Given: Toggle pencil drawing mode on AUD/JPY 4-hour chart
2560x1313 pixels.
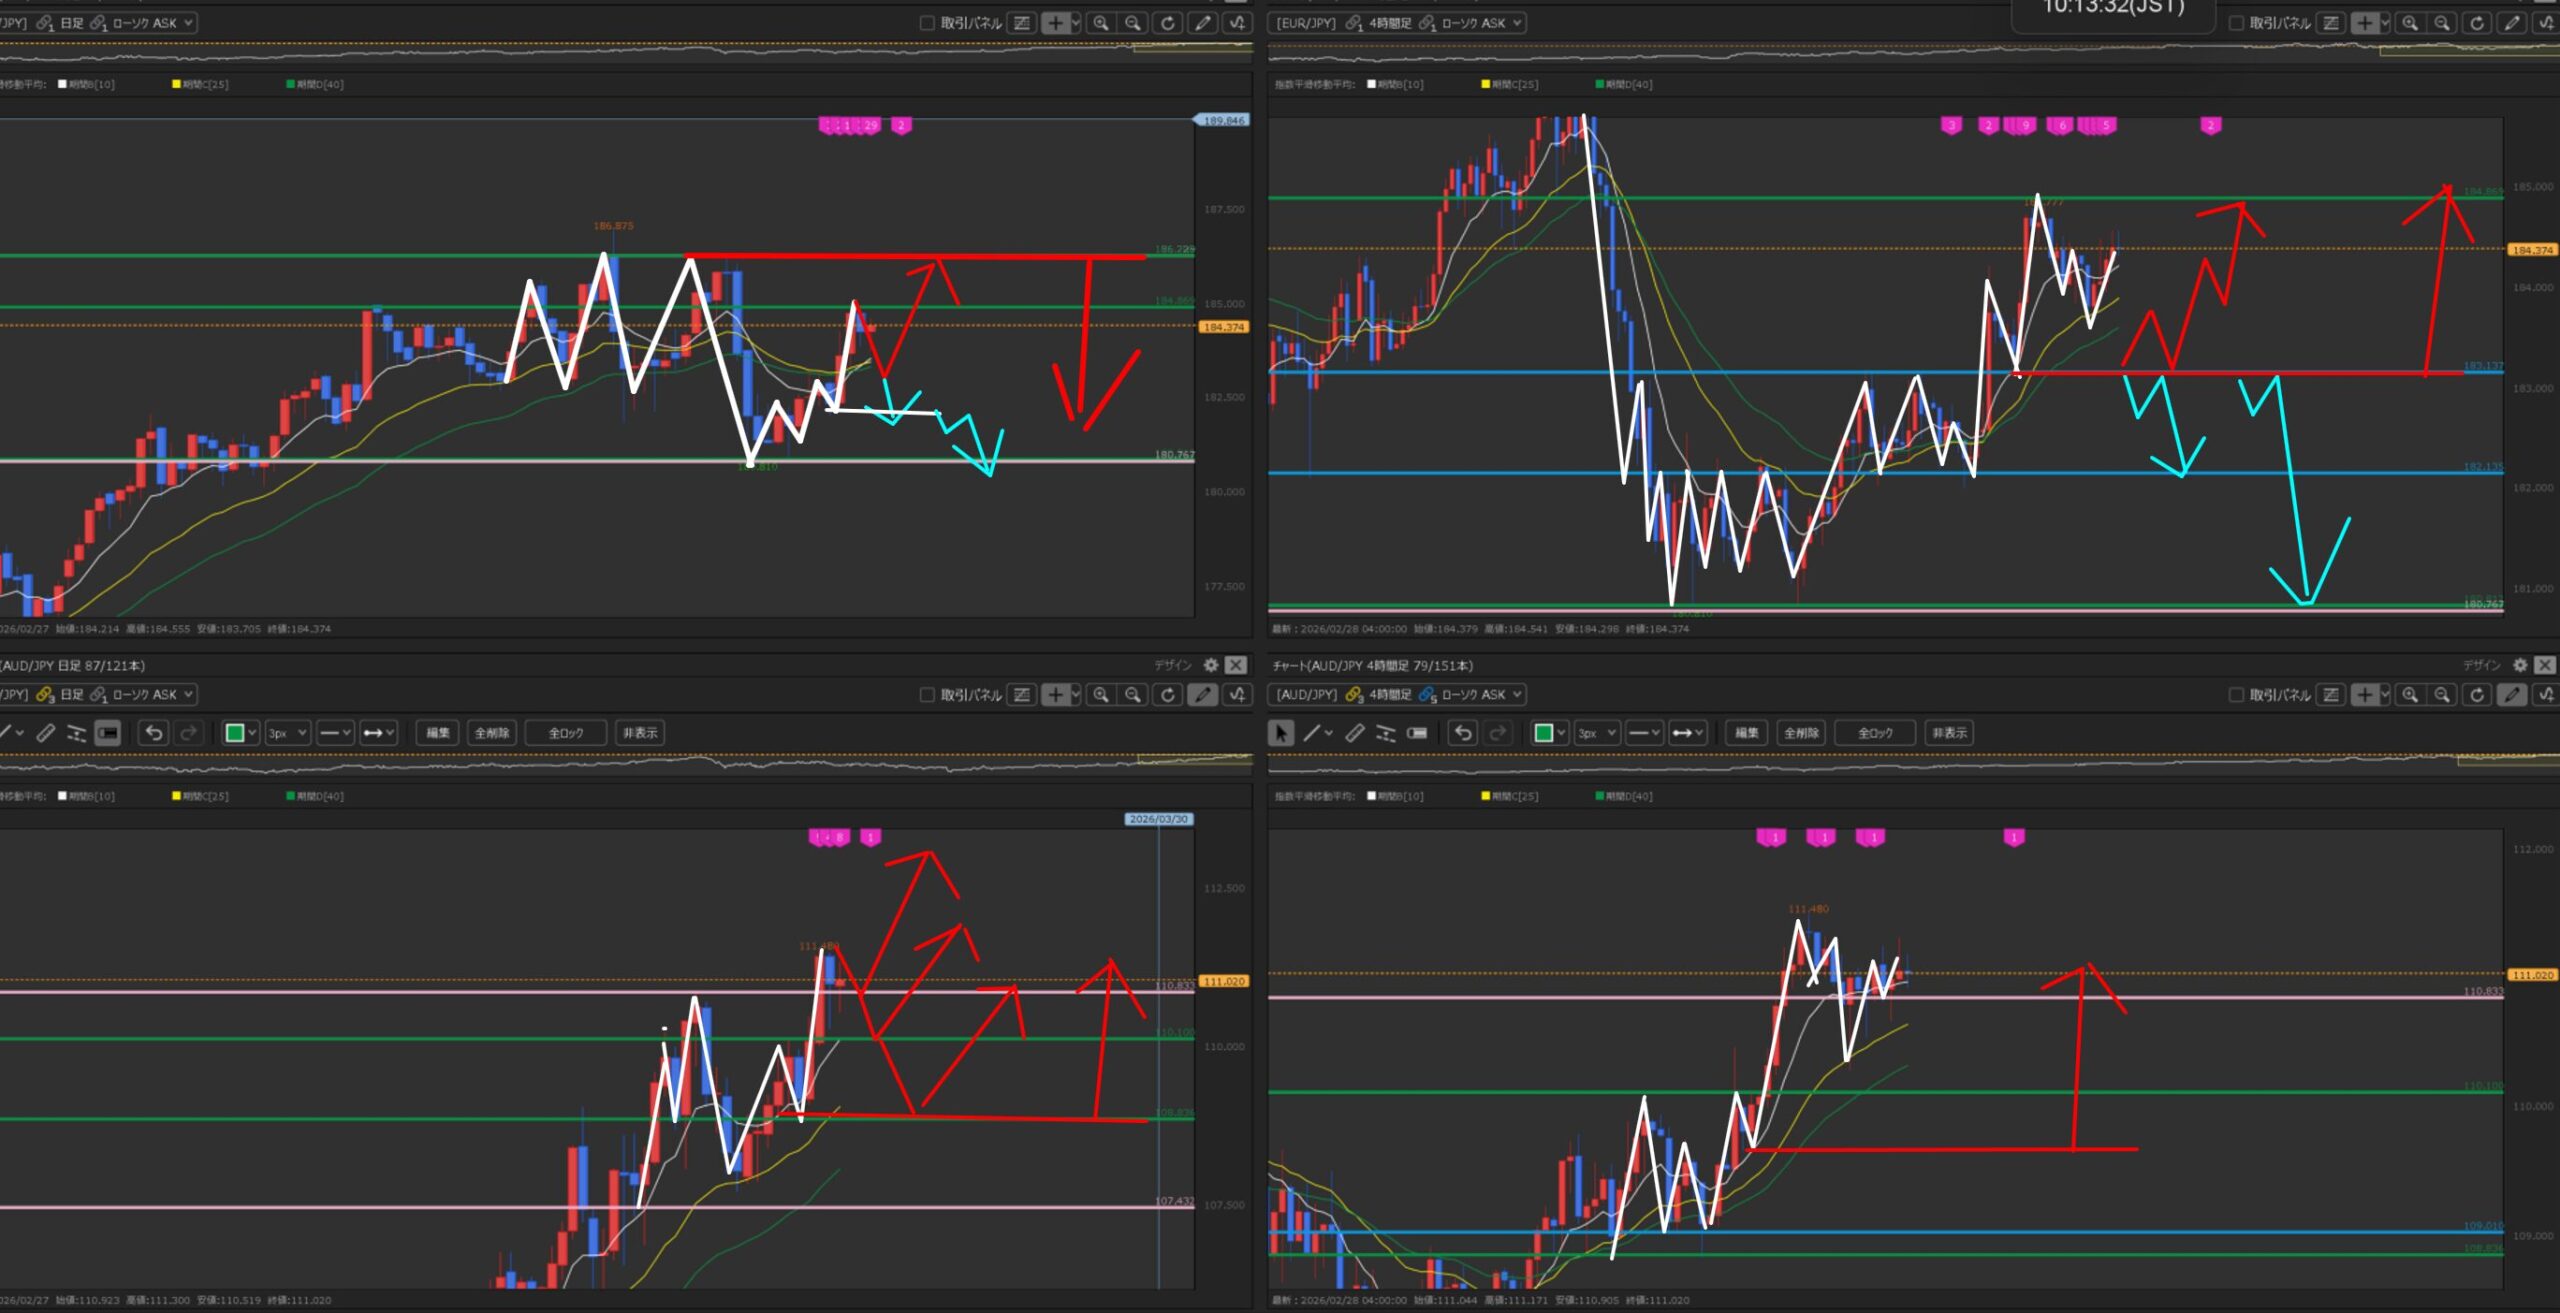Looking at the screenshot, I should [x=2512, y=694].
